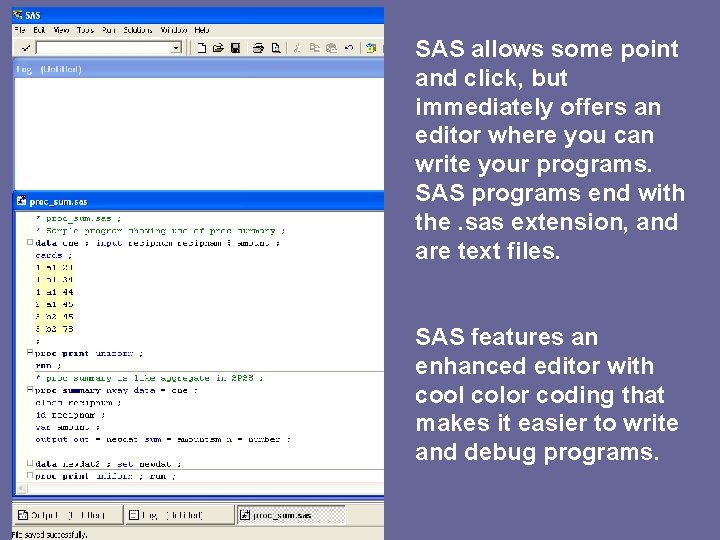Collapse the last 'proc print' section

[30, 475]
